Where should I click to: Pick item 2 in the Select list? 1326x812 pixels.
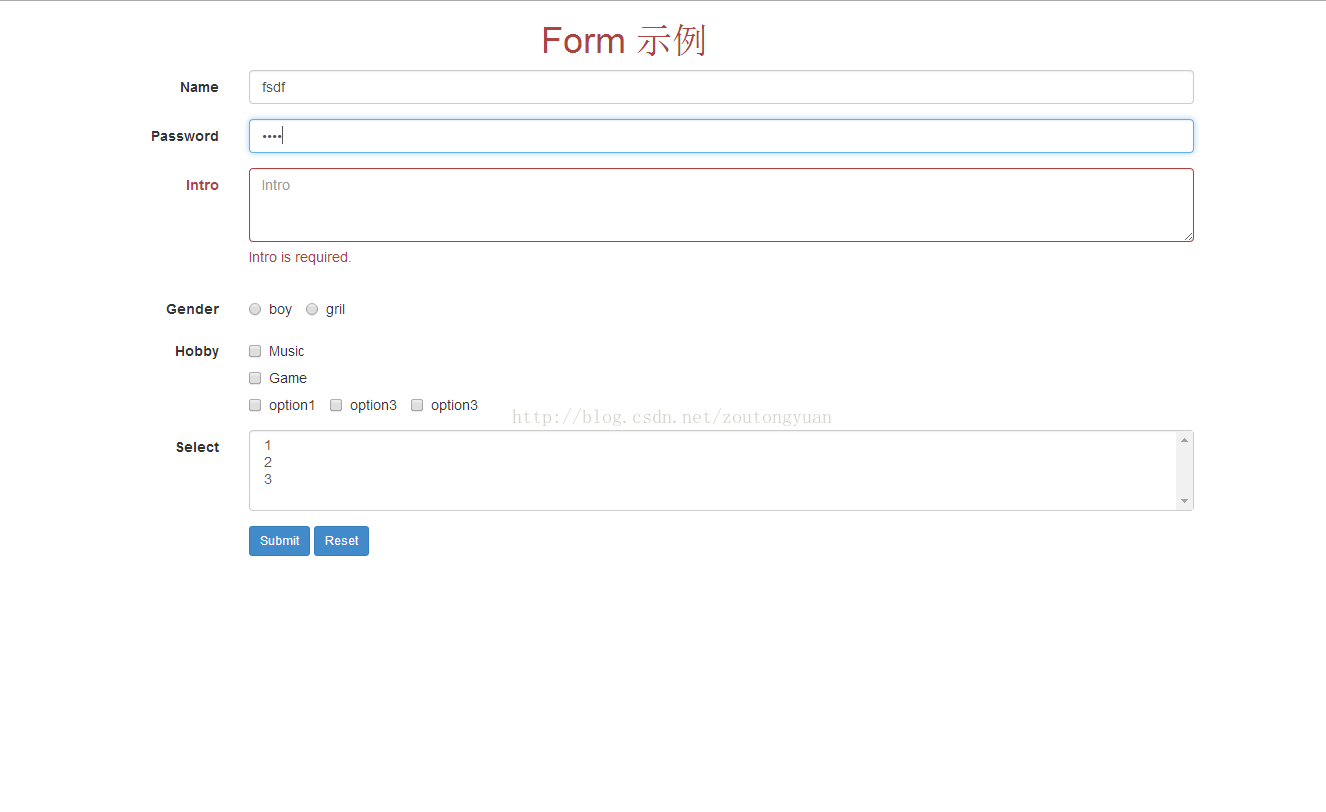(268, 462)
